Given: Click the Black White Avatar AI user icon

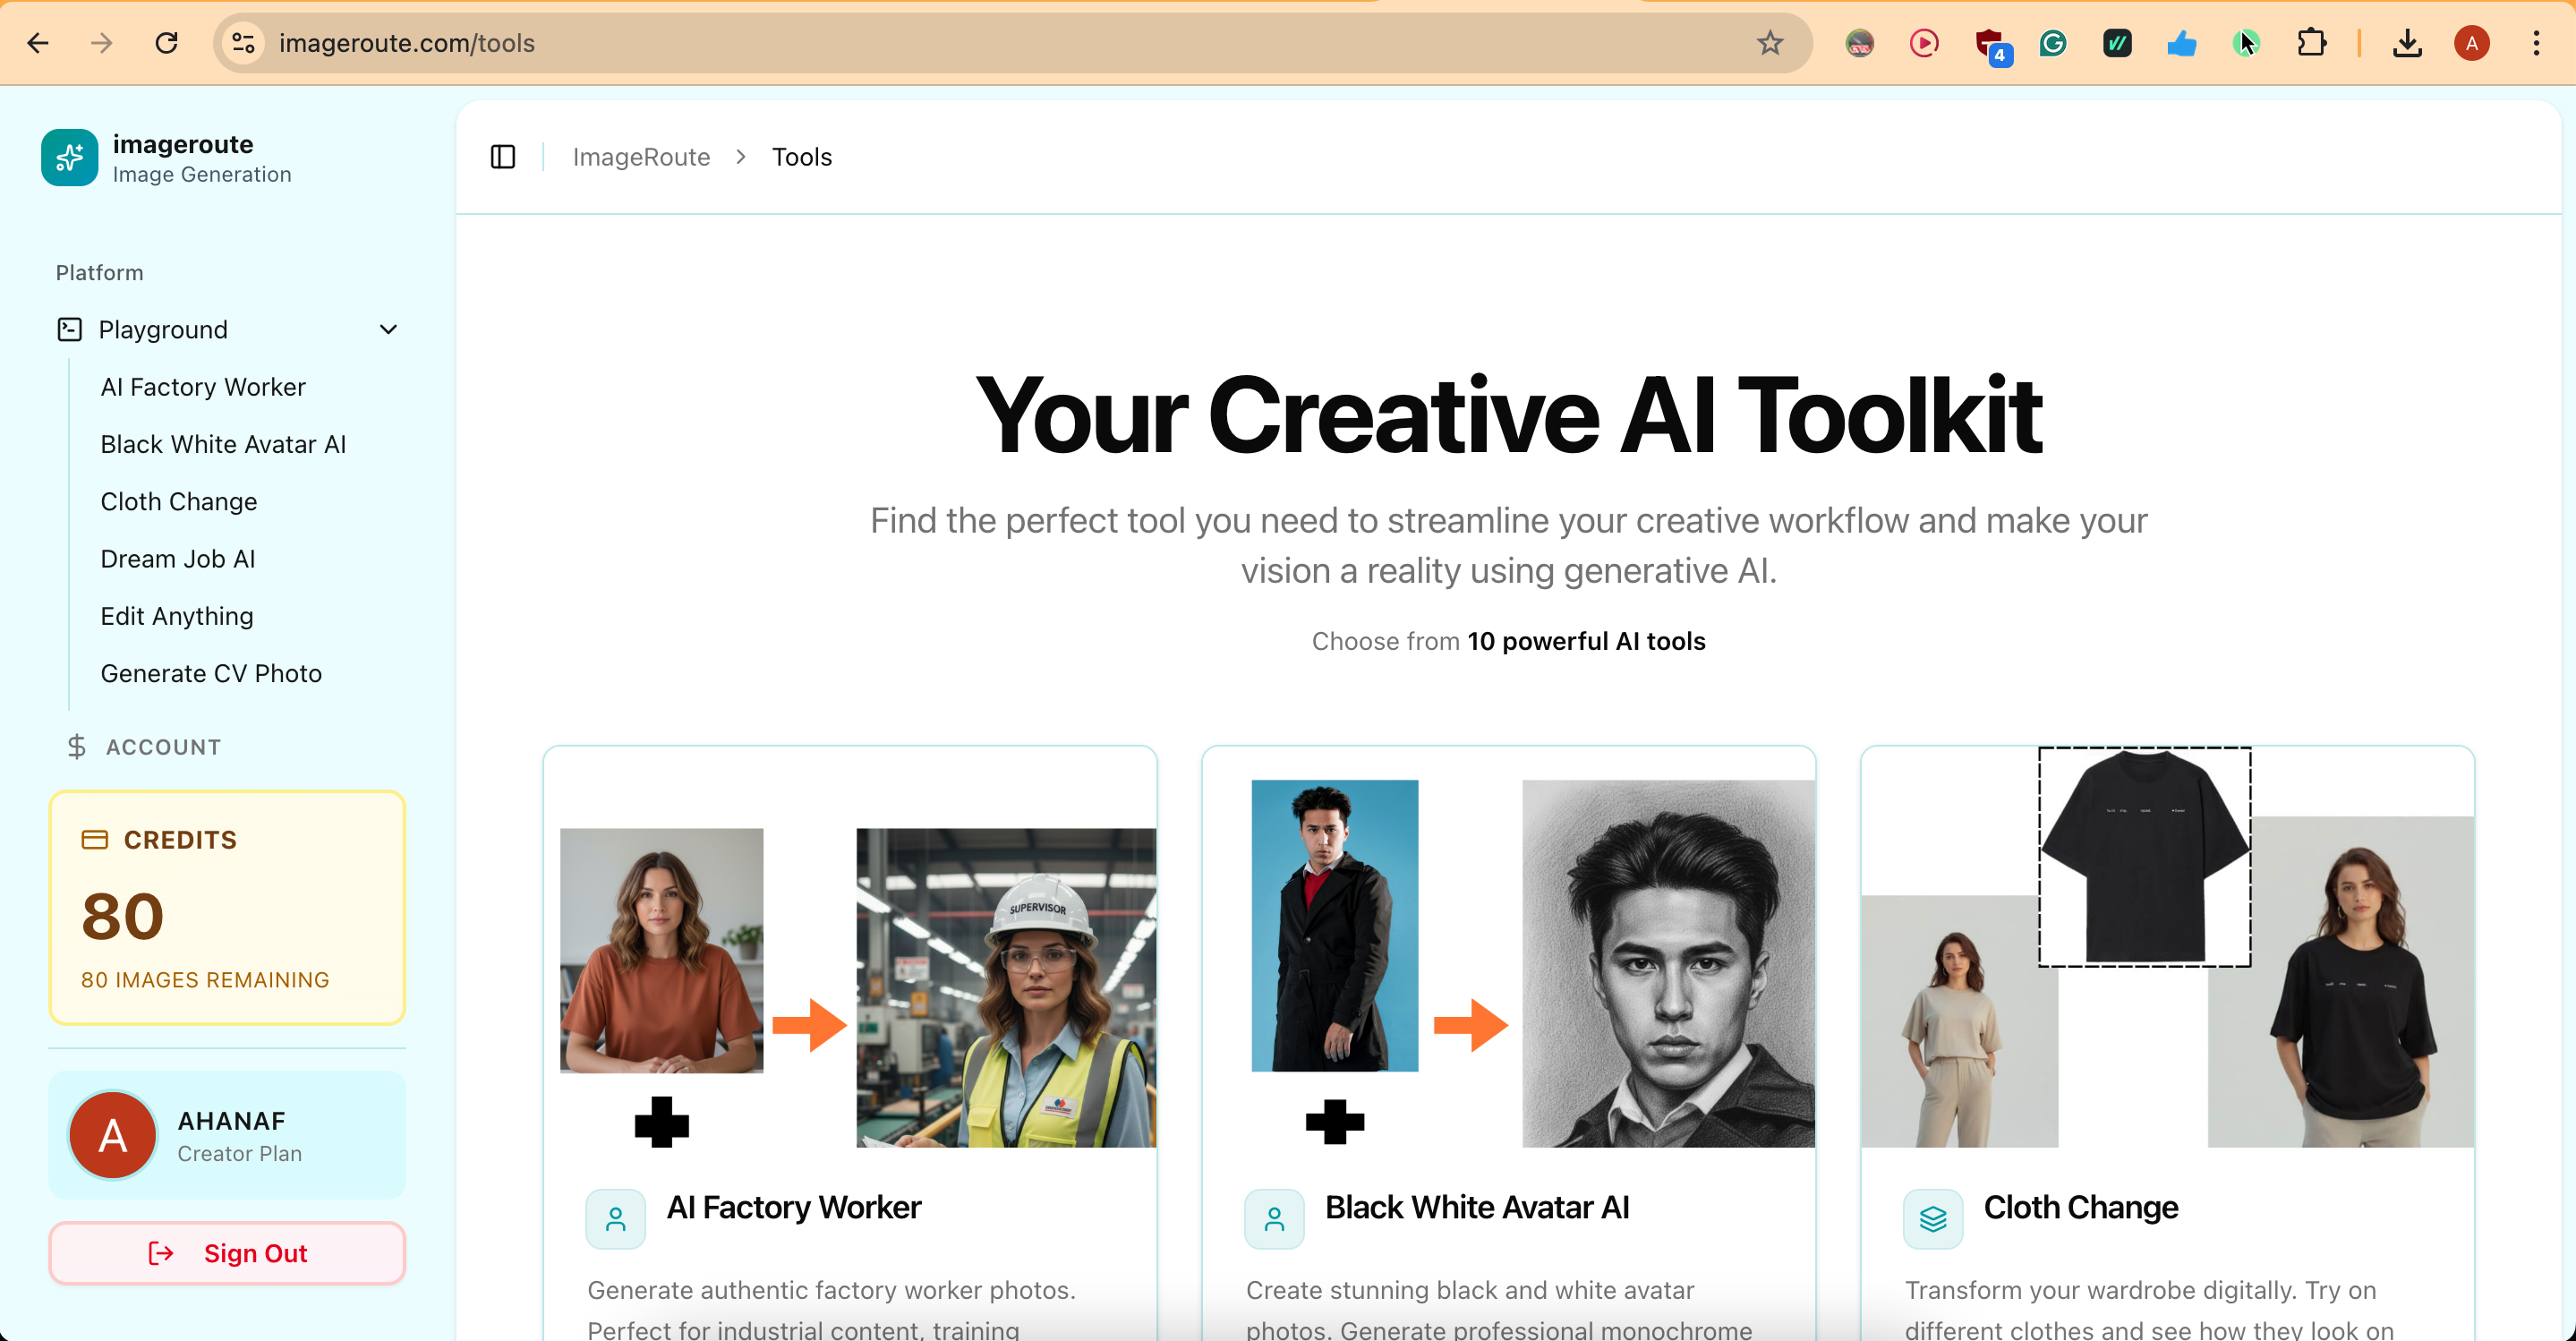Looking at the screenshot, I should 1273,1218.
